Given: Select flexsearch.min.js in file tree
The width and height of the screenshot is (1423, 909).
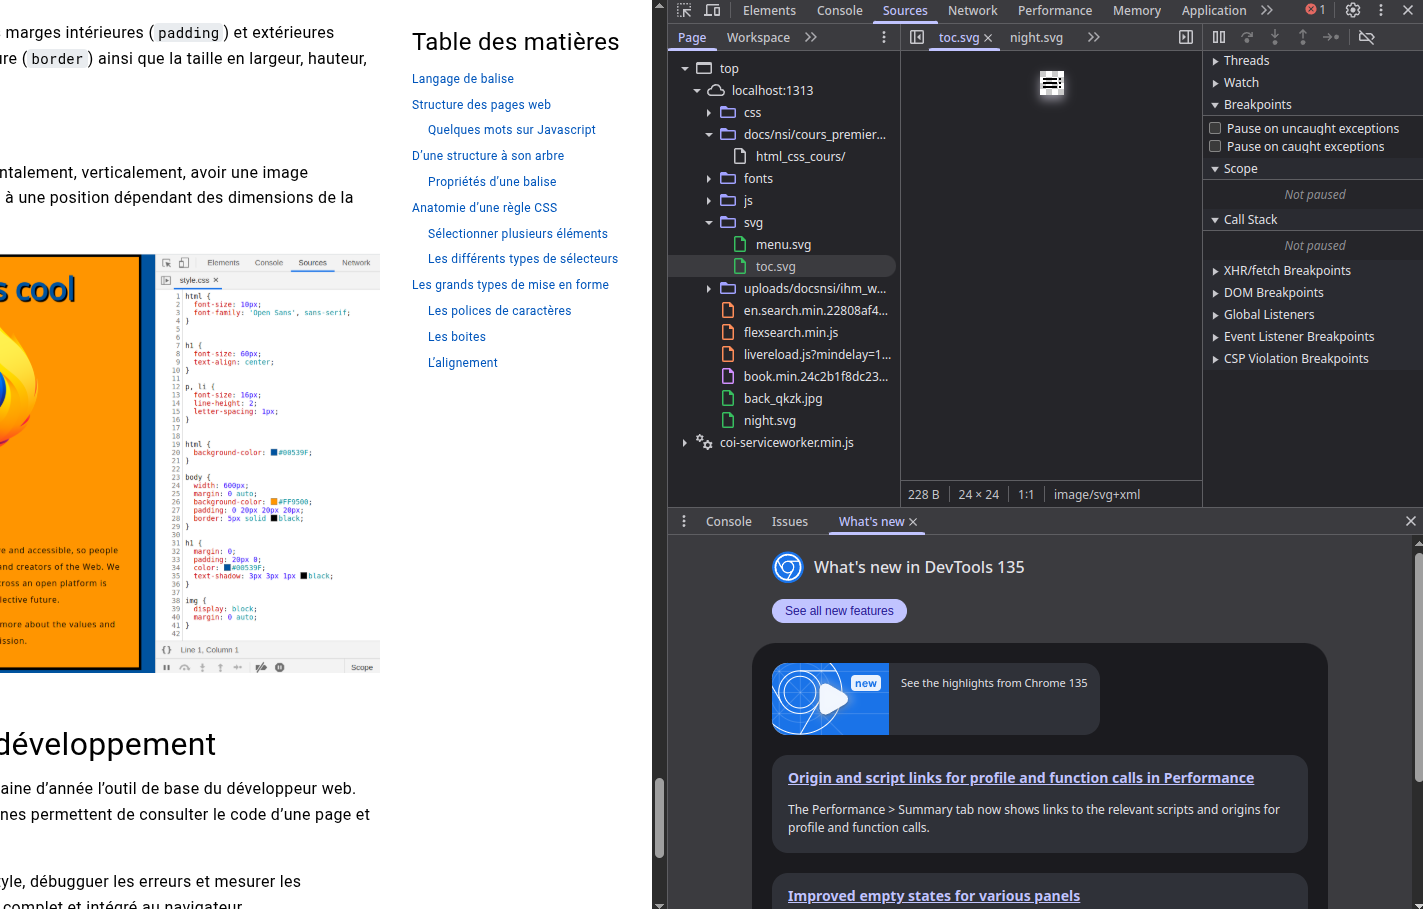Looking at the screenshot, I should tap(790, 333).
